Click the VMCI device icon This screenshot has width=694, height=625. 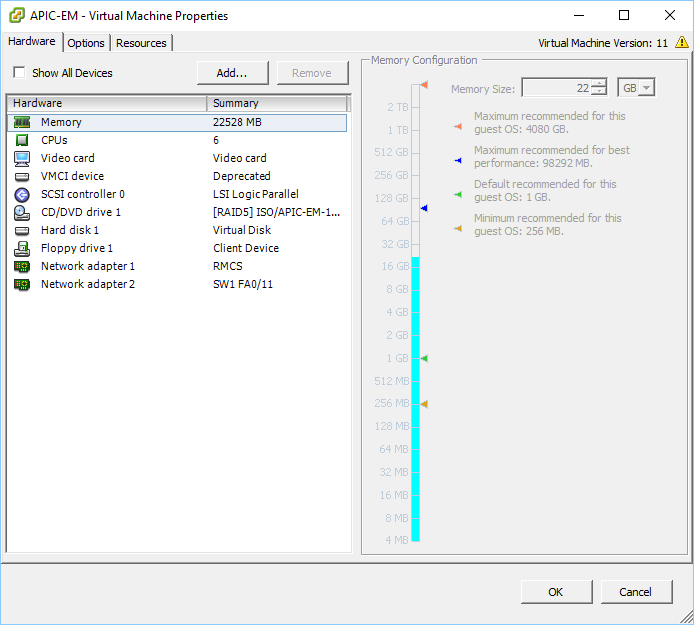[22, 177]
